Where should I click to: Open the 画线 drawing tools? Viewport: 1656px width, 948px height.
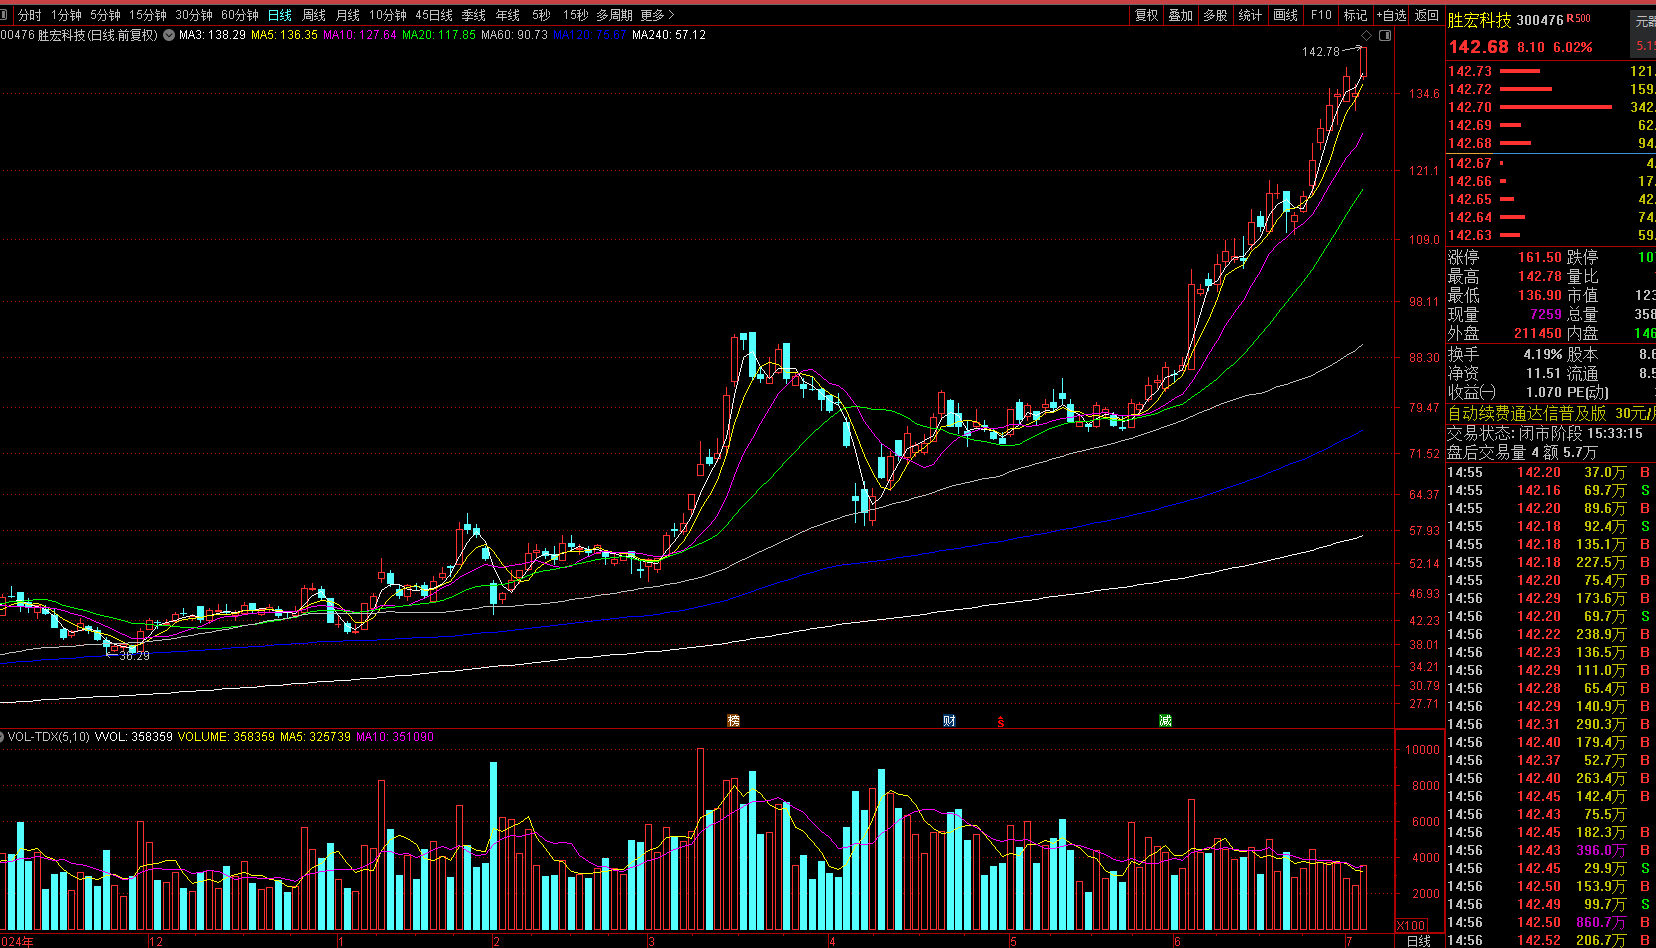click(x=1285, y=15)
